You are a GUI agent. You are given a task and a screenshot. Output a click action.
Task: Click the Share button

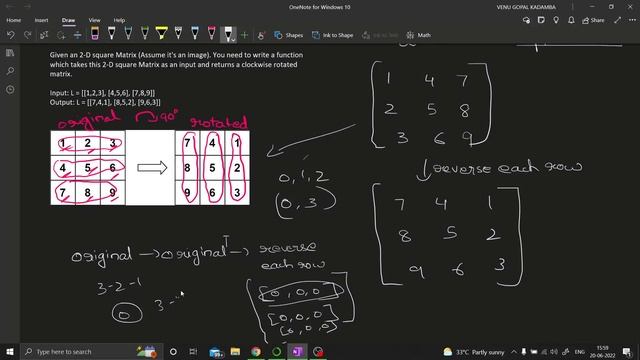(593, 20)
